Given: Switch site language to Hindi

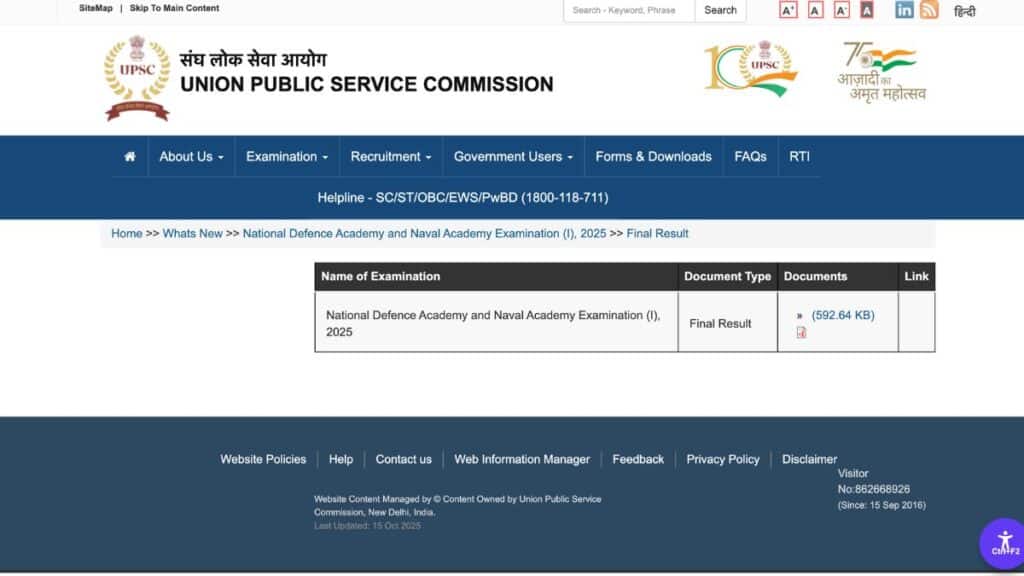Looking at the screenshot, I should coord(964,12).
